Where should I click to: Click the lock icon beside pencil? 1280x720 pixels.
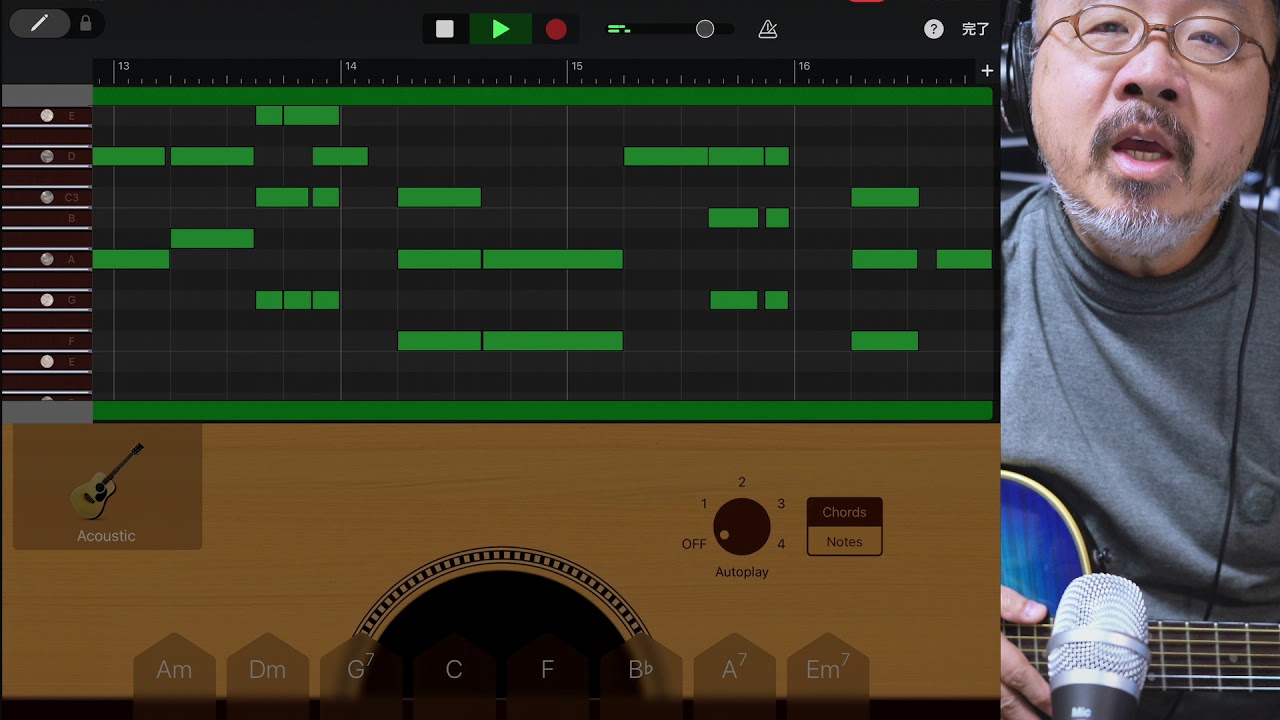click(x=86, y=24)
